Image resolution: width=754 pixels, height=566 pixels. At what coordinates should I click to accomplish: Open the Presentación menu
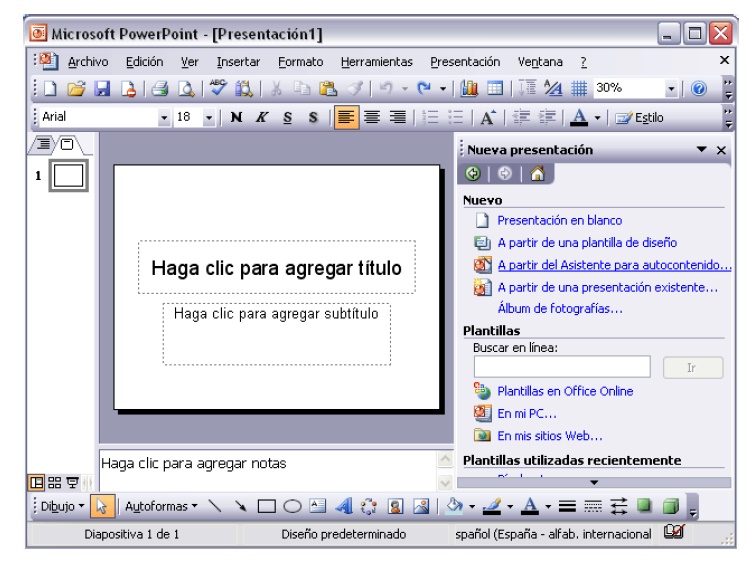tap(465, 62)
